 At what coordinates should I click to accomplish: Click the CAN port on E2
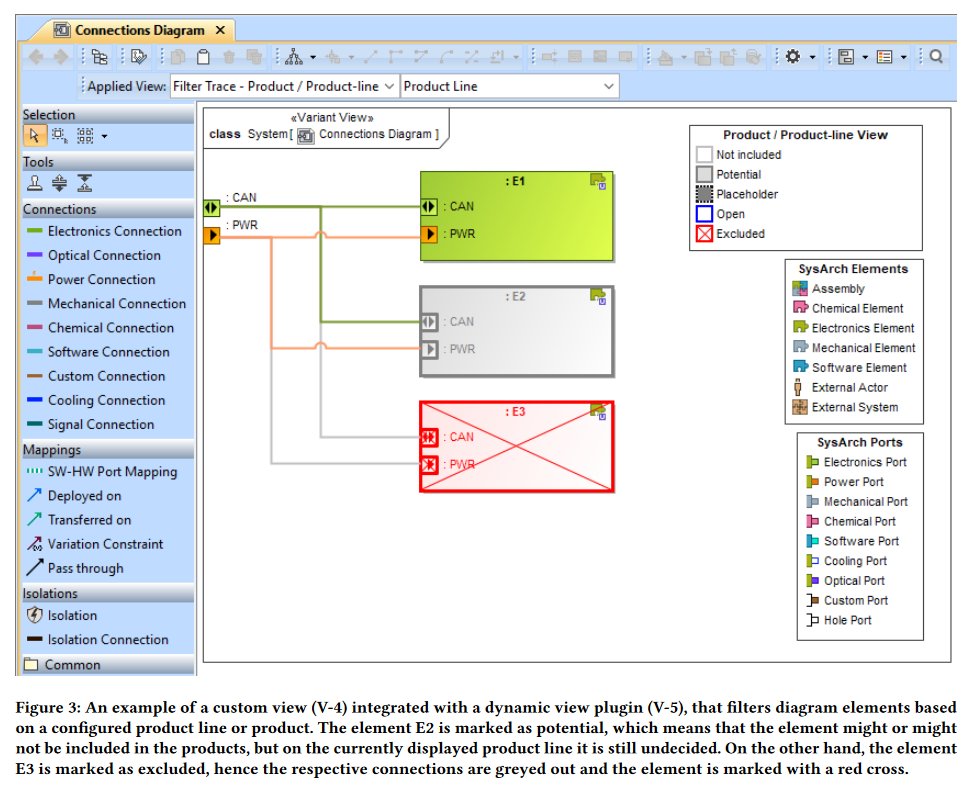click(429, 322)
